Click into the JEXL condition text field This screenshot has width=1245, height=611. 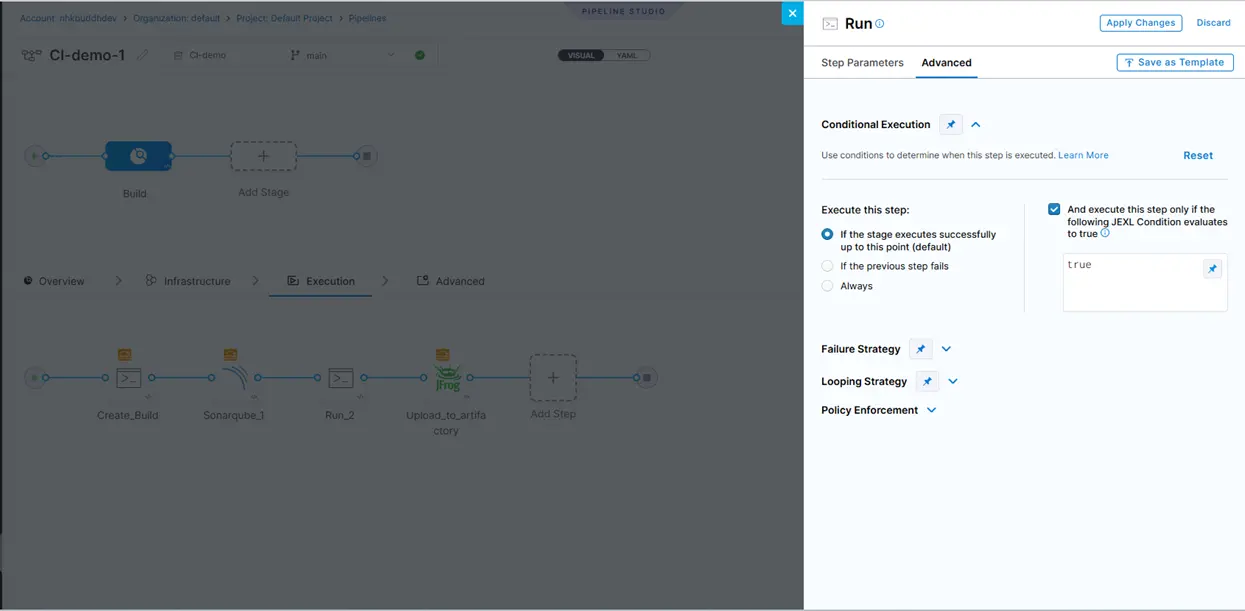coord(1145,282)
